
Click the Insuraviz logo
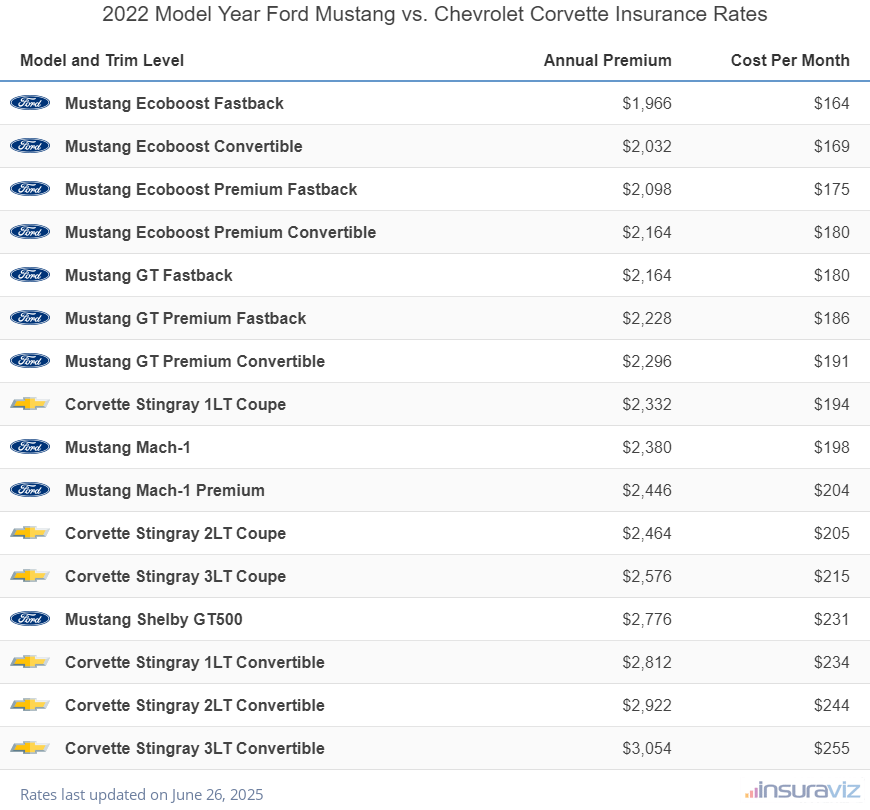(802, 790)
